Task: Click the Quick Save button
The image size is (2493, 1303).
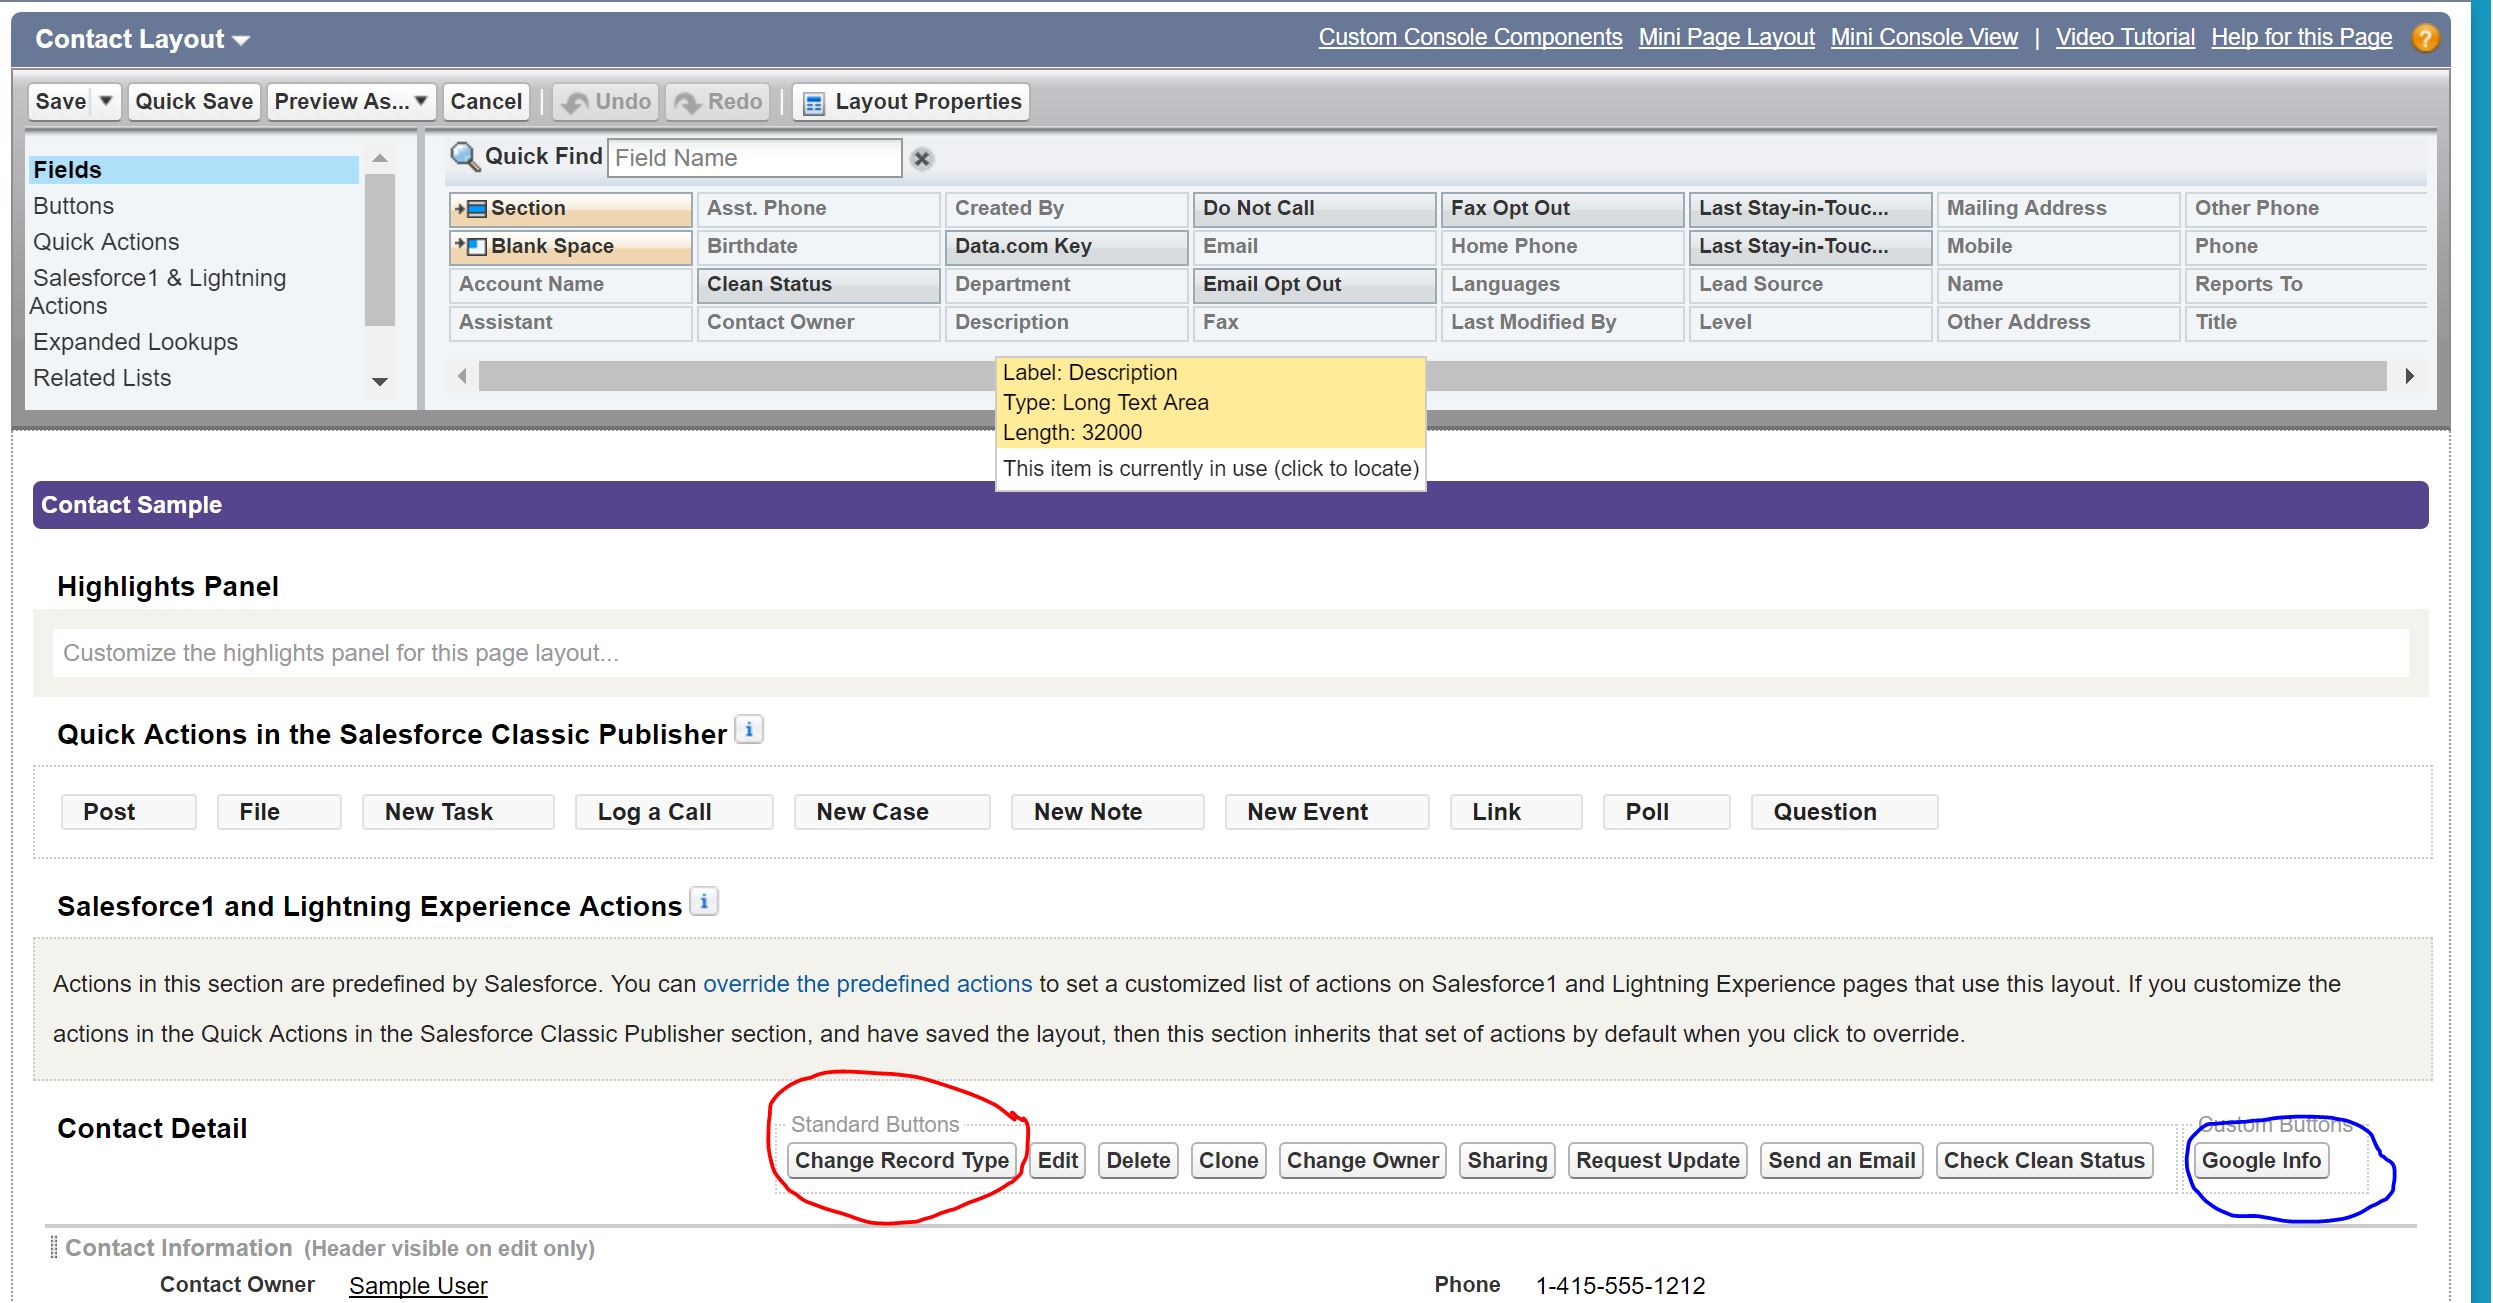Action: tap(194, 101)
